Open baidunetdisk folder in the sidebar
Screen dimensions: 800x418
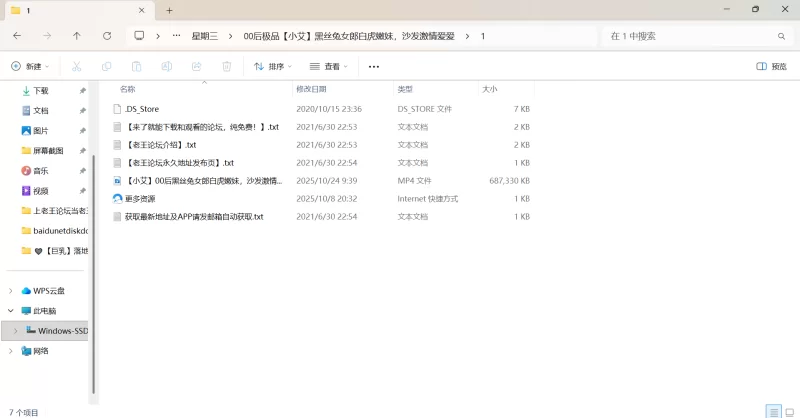(60, 231)
